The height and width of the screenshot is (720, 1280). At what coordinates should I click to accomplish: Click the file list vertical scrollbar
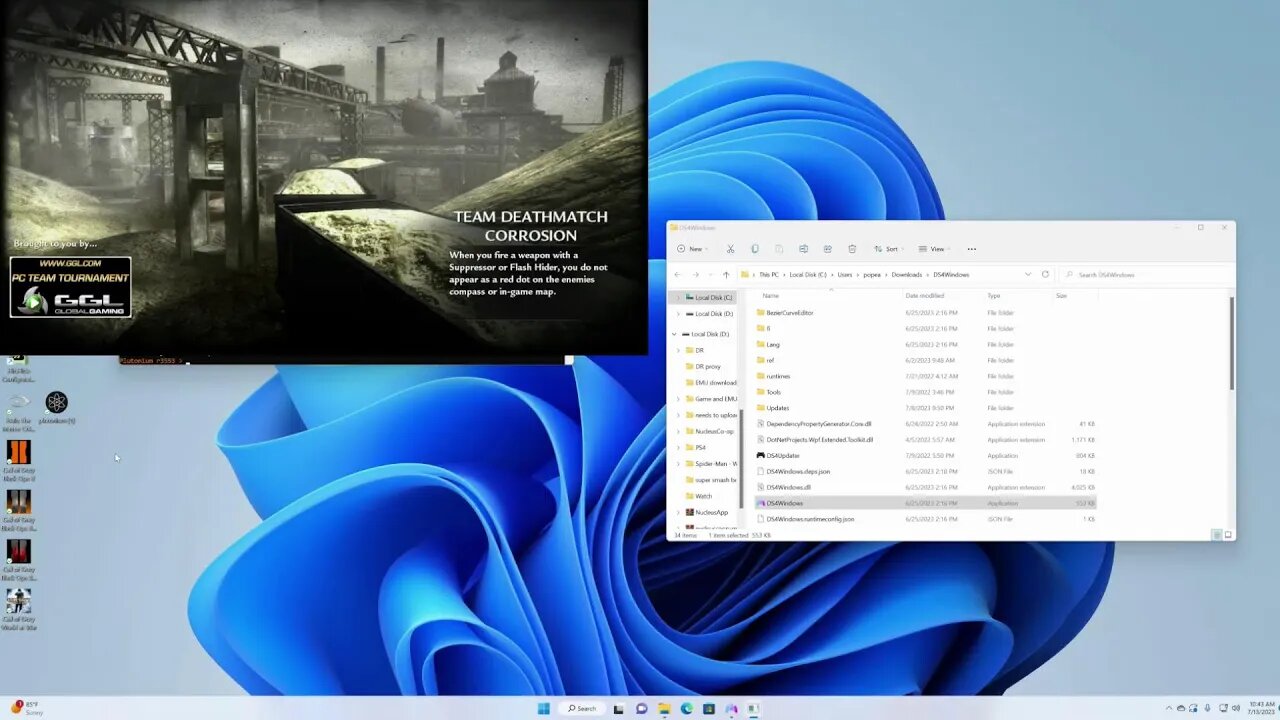click(1232, 343)
